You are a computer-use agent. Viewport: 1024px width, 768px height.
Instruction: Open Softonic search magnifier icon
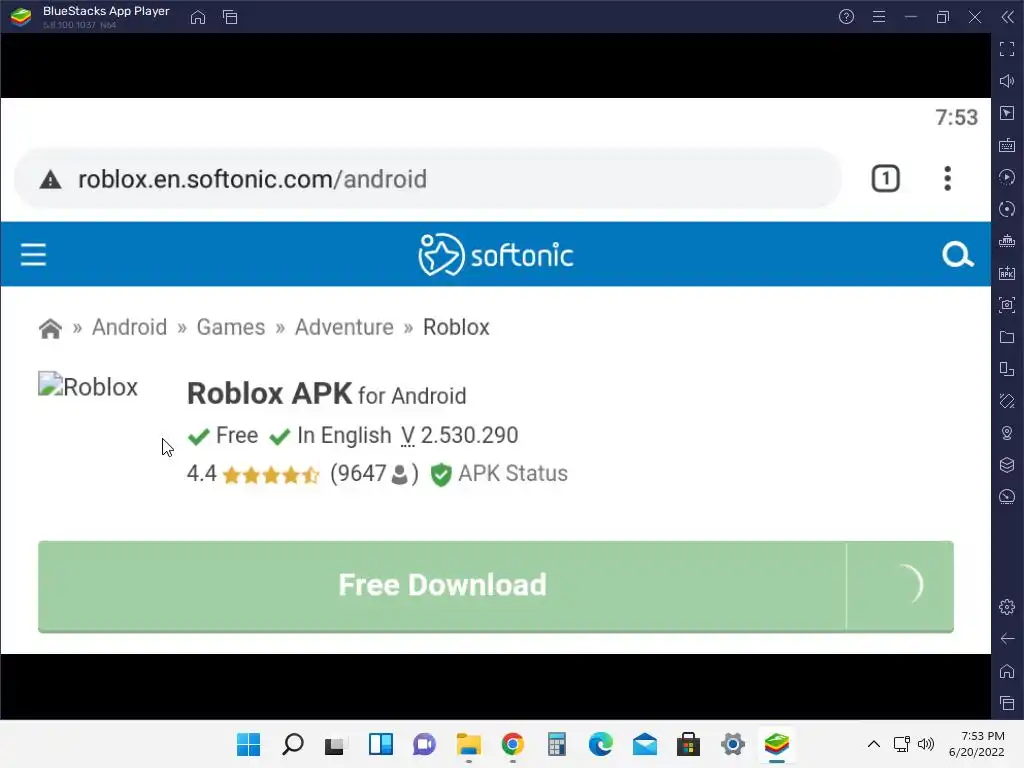coord(957,255)
